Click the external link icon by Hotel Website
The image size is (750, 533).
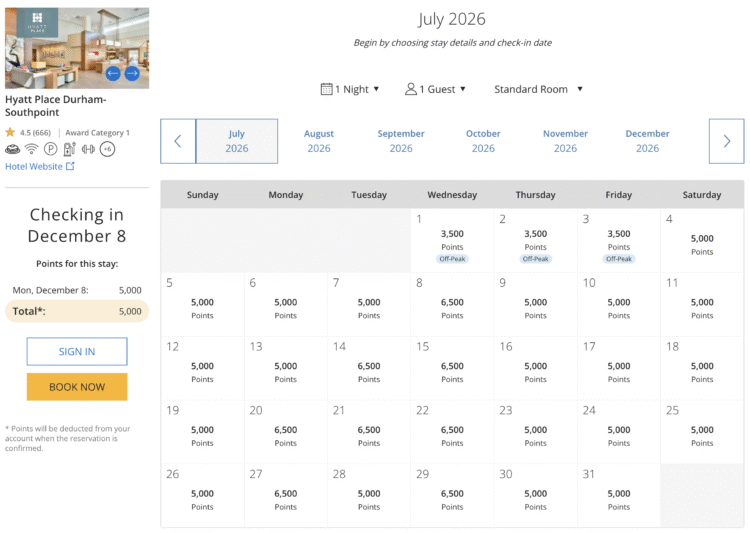70,166
